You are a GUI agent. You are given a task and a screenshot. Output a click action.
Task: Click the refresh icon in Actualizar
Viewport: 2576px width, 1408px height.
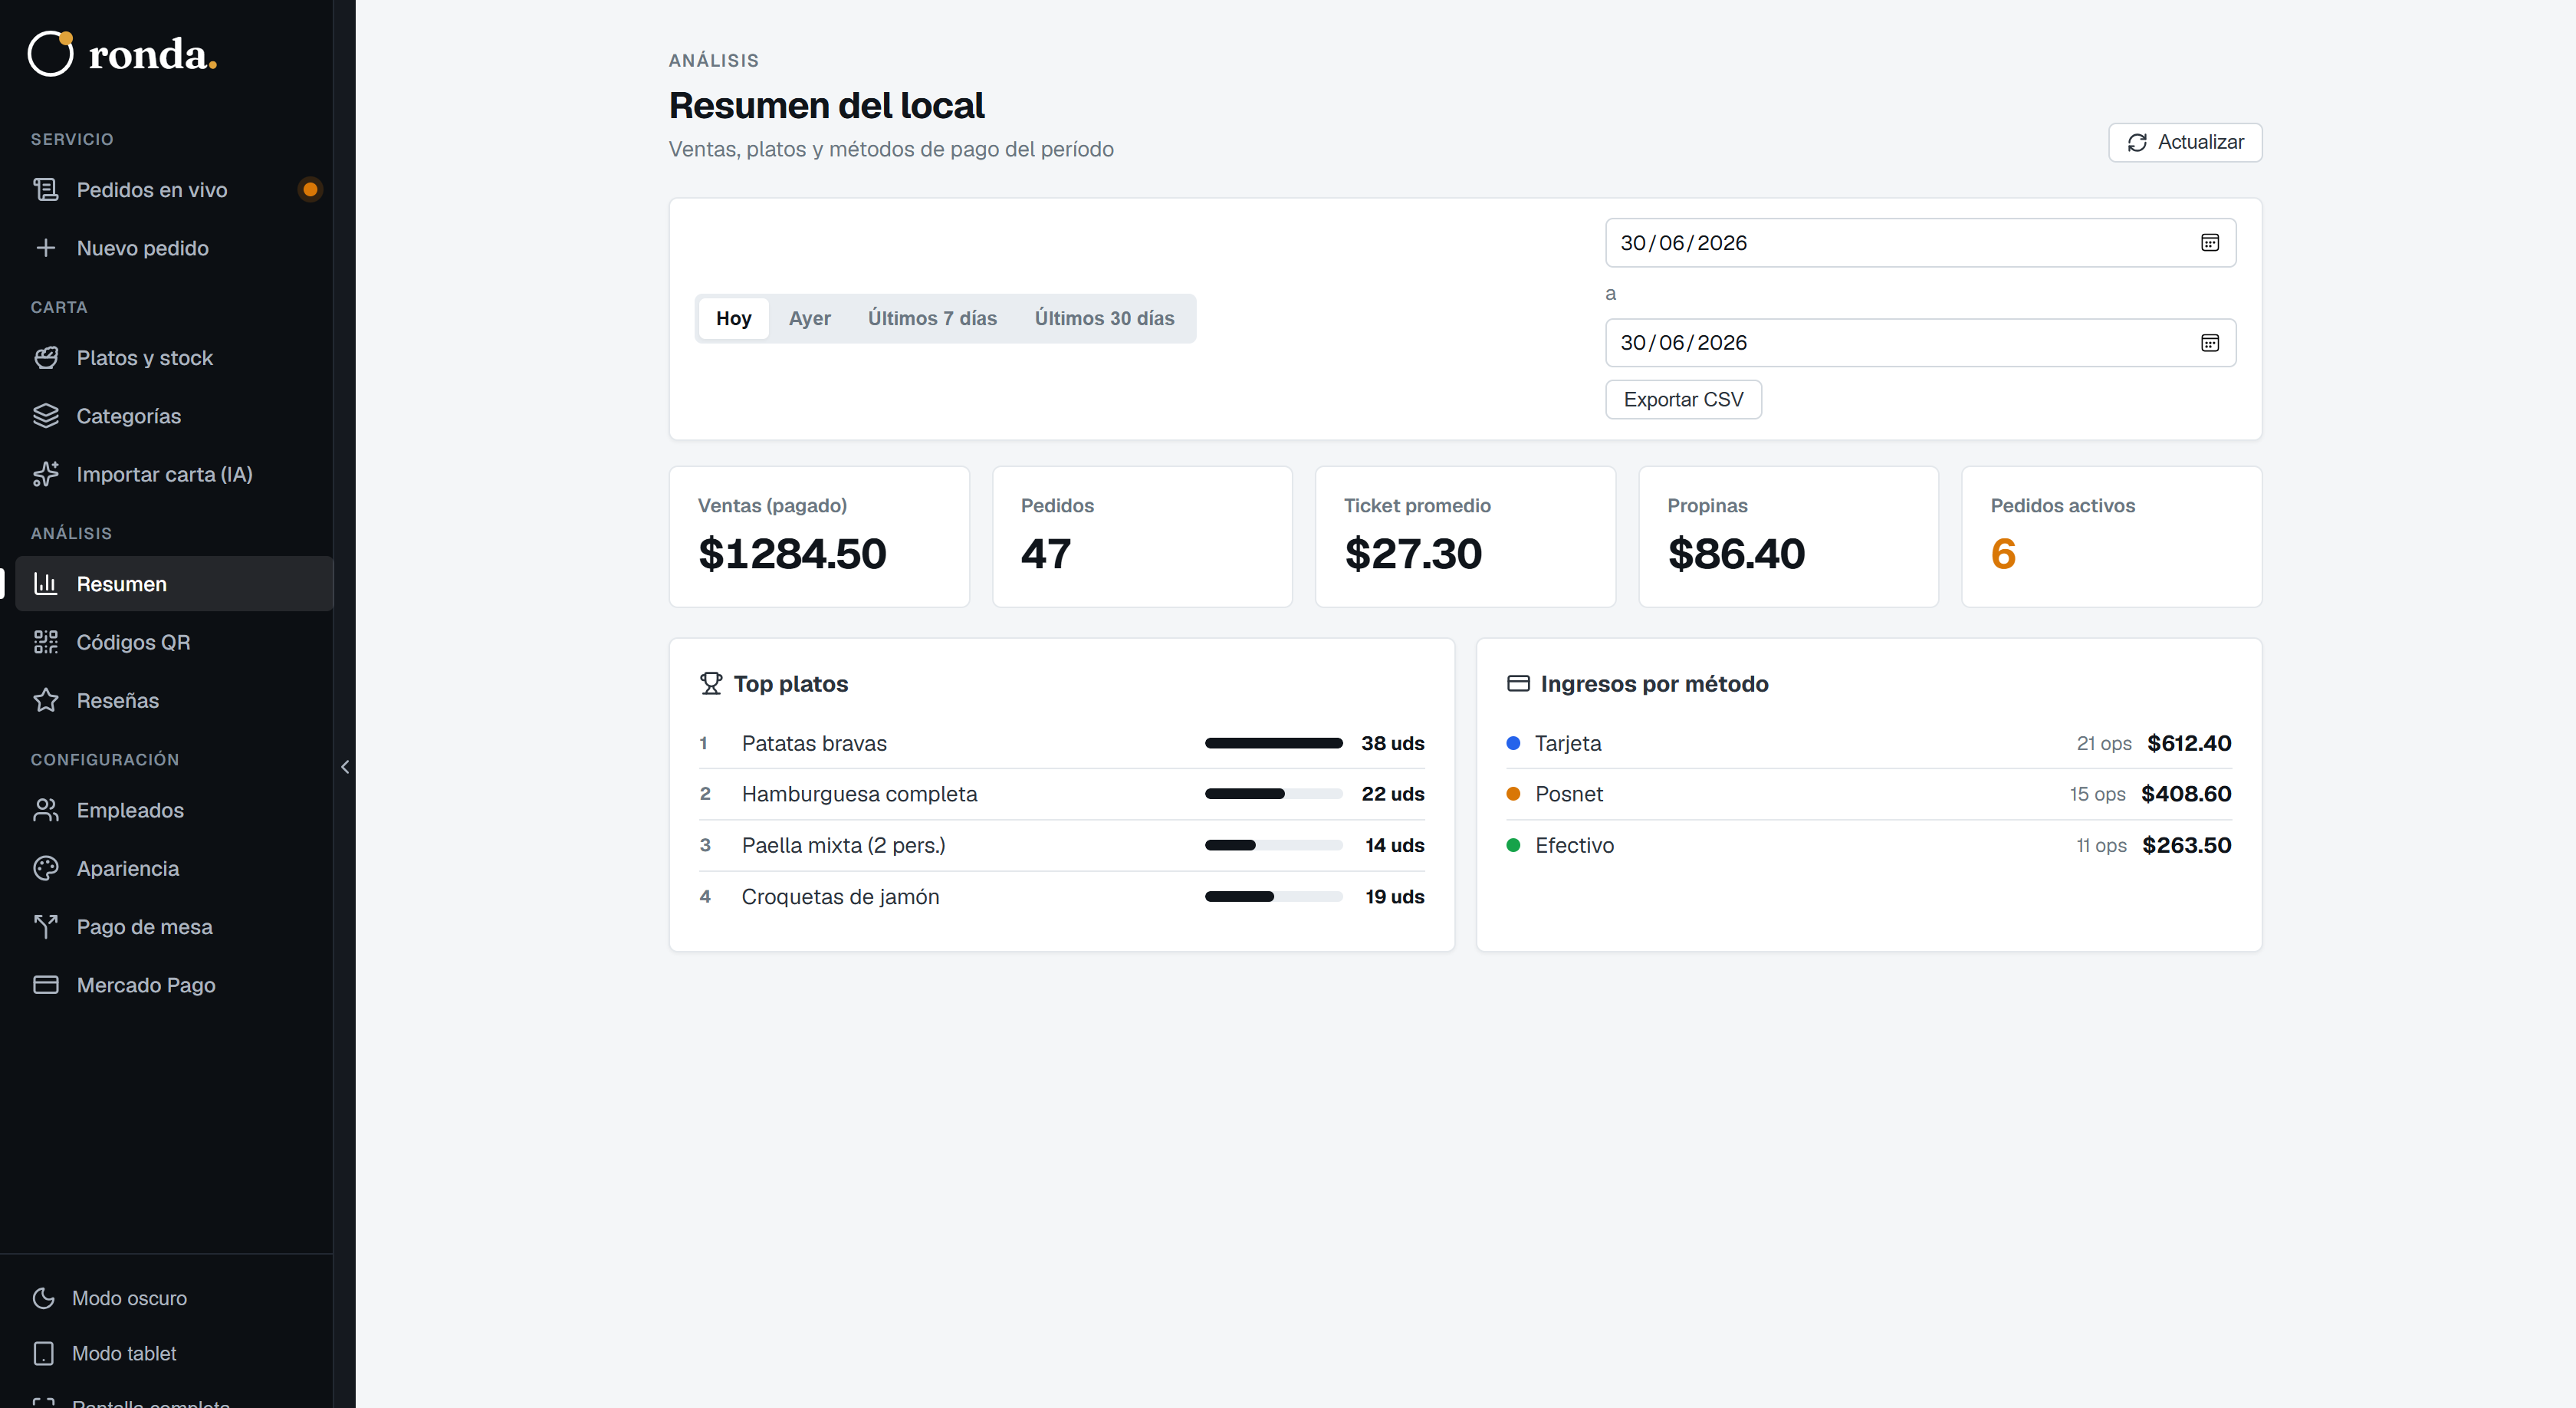tap(2137, 142)
